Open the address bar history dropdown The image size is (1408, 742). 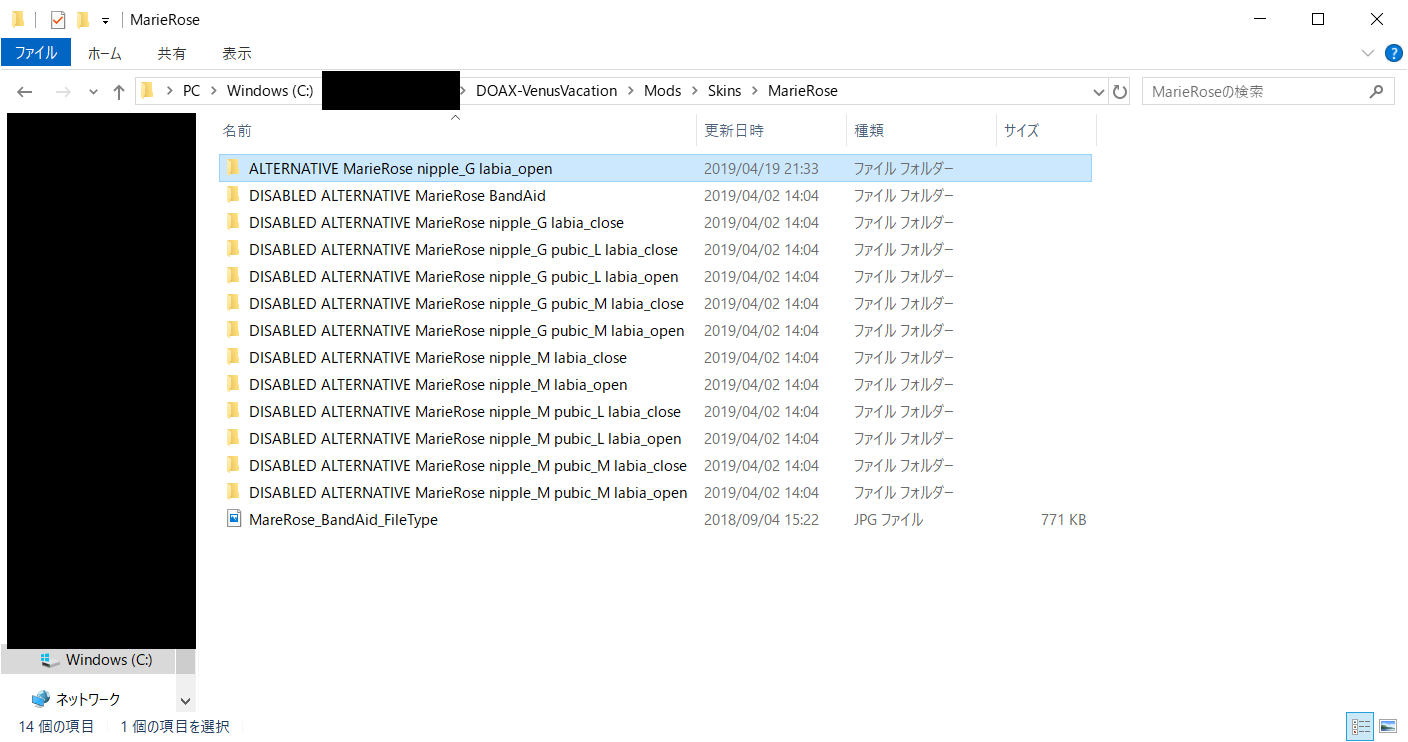pyautogui.click(x=1098, y=91)
